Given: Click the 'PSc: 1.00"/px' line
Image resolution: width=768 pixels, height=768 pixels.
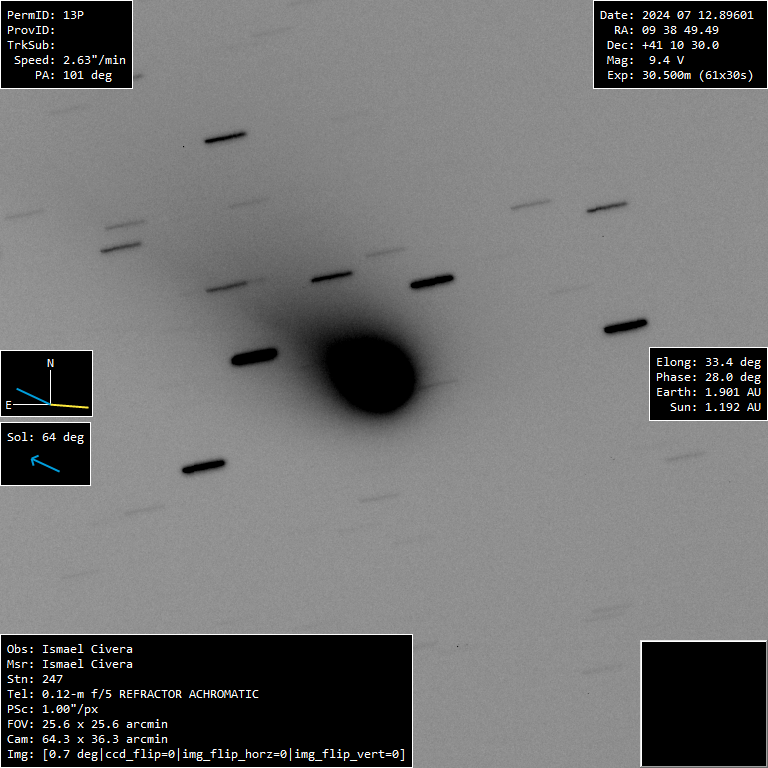Looking at the screenshot, I should [x=52, y=710].
